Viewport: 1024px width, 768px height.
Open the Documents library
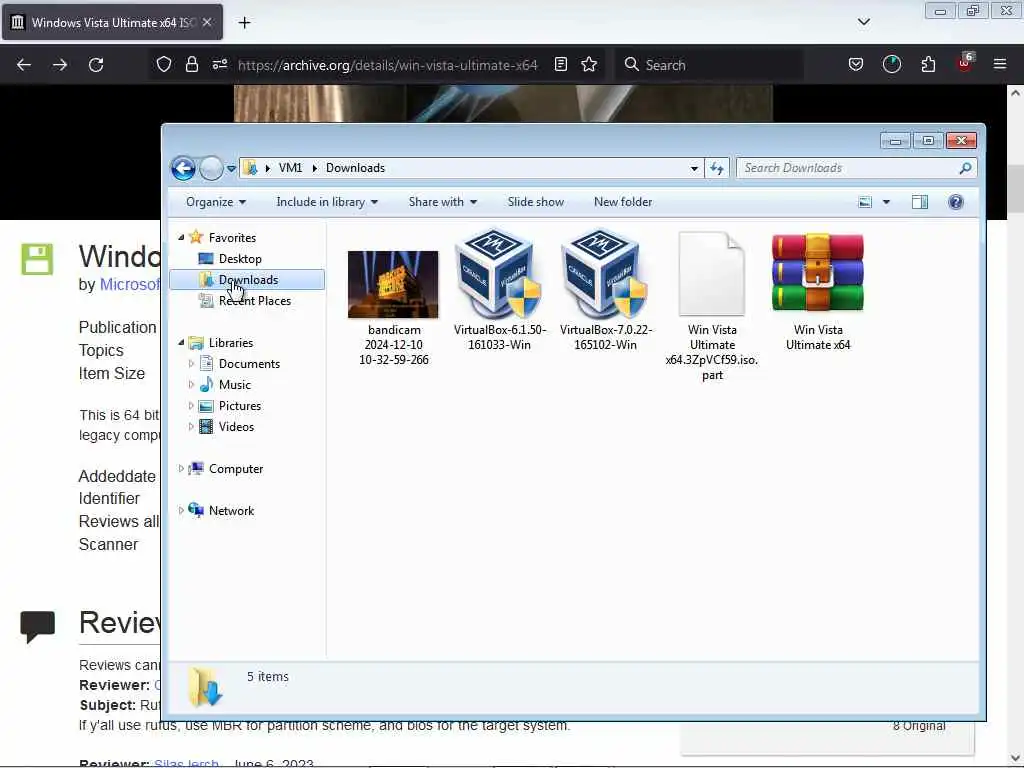[x=249, y=364]
